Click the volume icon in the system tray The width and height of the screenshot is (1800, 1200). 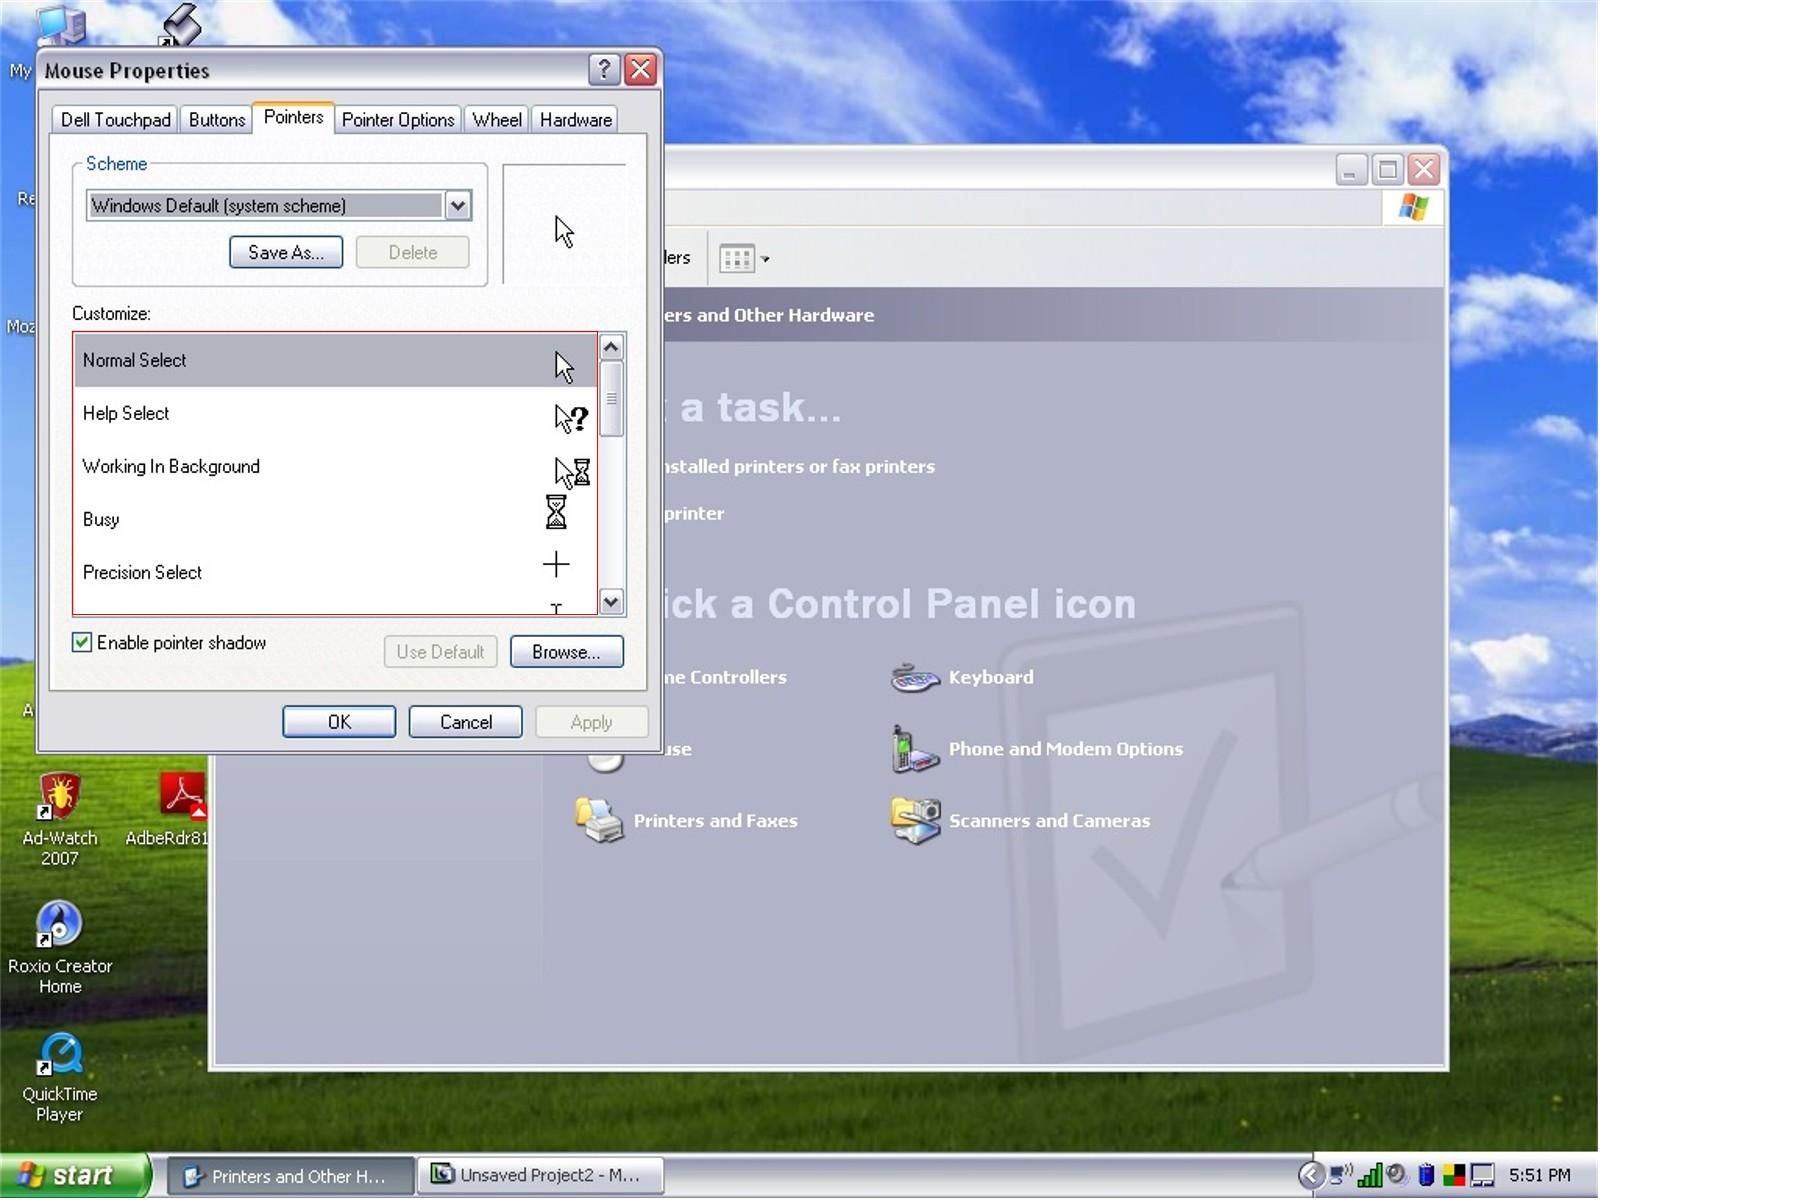coord(1396,1174)
